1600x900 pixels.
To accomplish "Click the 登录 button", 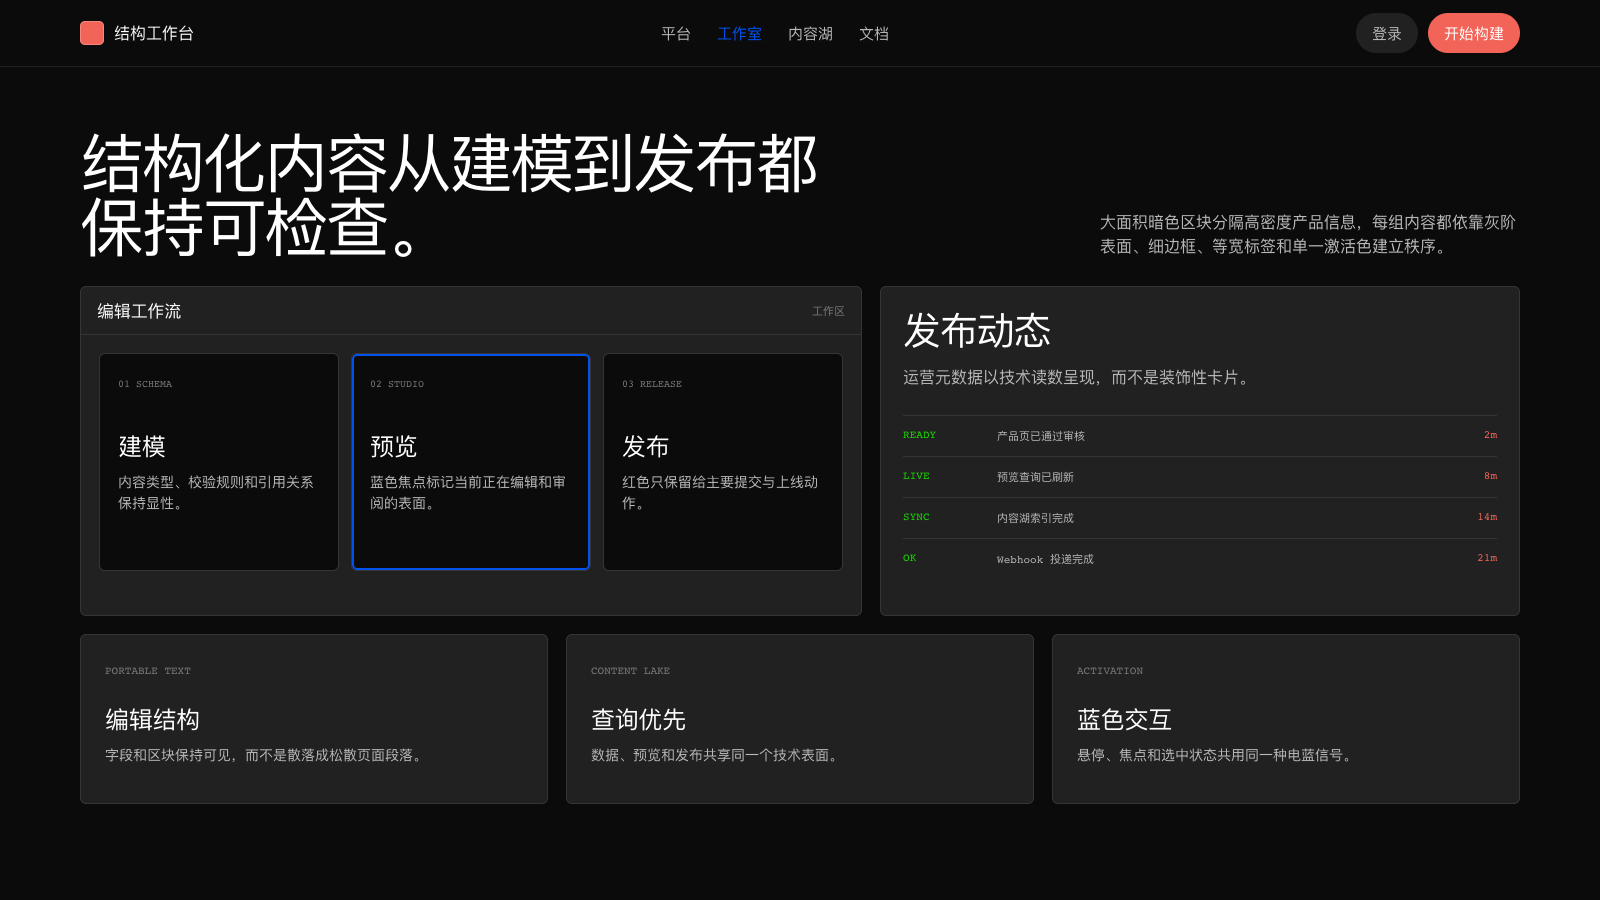I will [x=1387, y=33].
